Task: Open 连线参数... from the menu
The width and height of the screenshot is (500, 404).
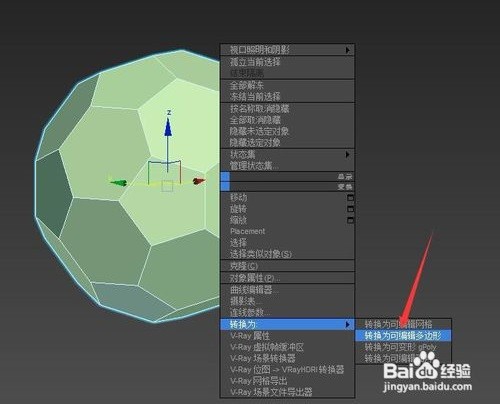Action: coord(287,313)
